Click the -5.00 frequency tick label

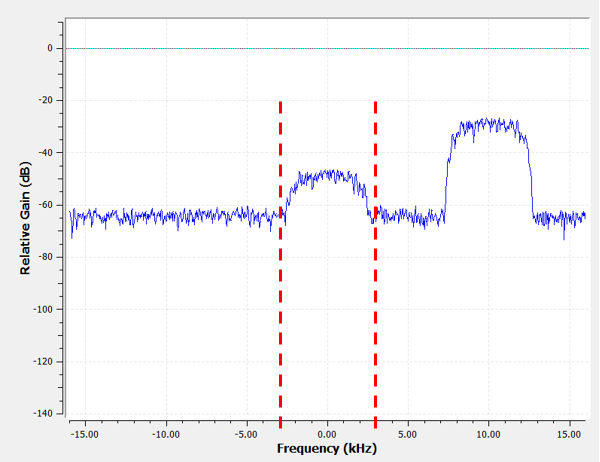(x=246, y=434)
